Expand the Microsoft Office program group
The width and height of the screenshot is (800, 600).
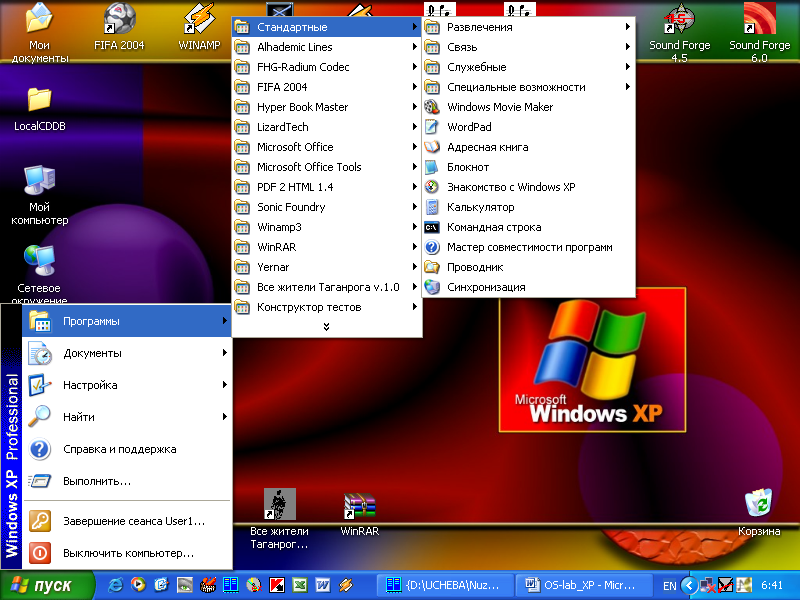pyautogui.click(x=327, y=147)
